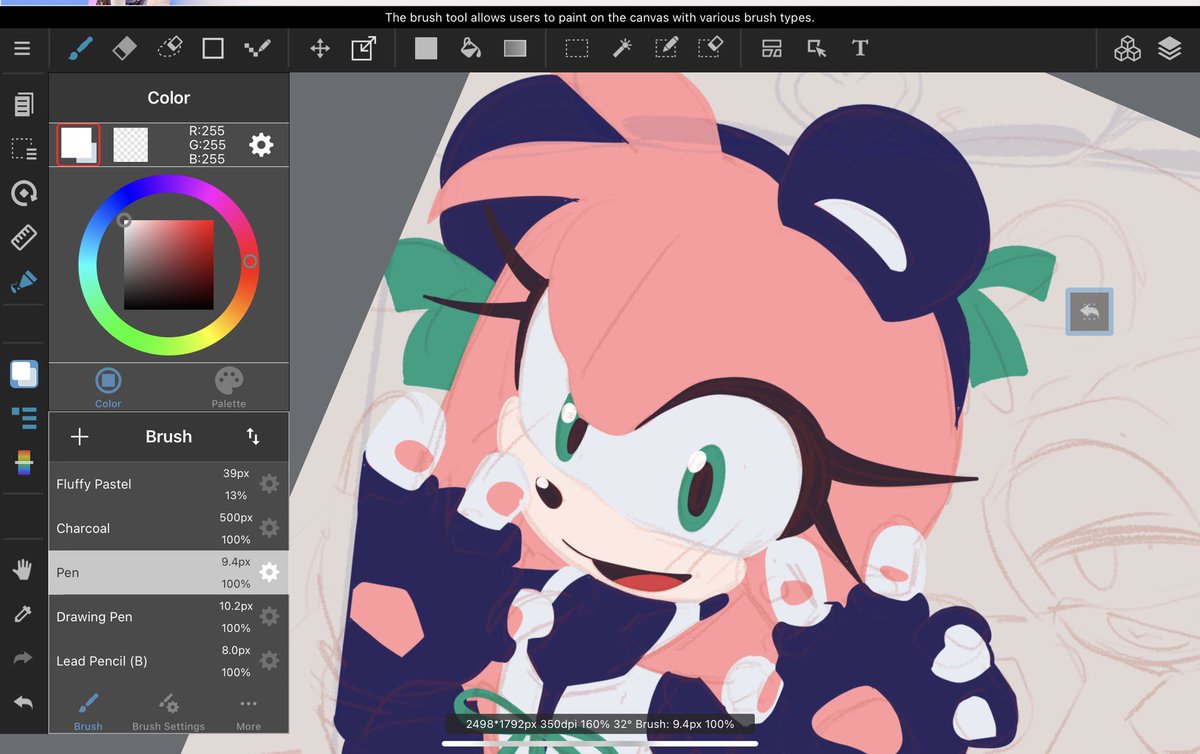Select the transparent color swatch
This screenshot has height=754, width=1200.
(x=130, y=145)
